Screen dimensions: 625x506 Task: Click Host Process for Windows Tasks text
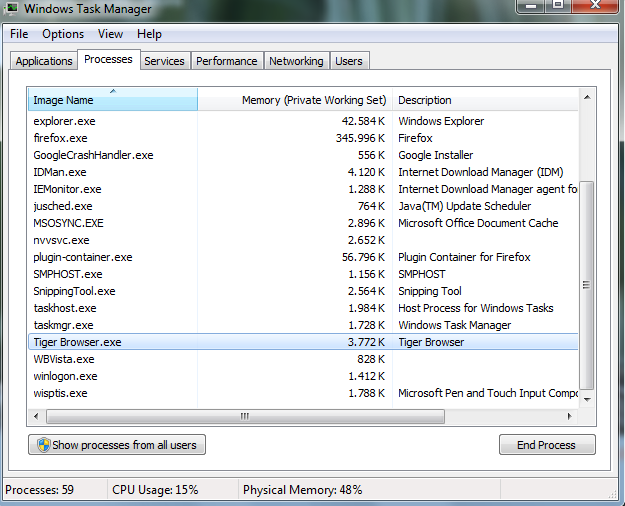click(476, 308)
